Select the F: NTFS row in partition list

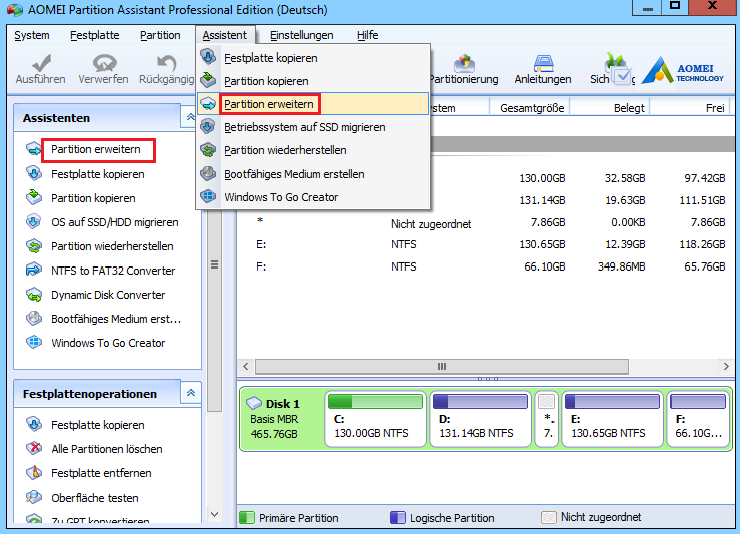[x=486, y=267]
